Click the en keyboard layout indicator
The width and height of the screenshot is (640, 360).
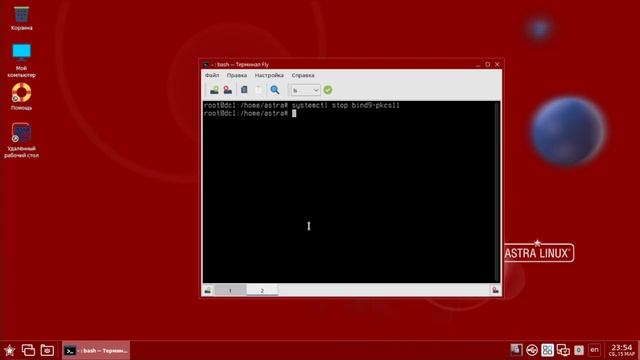[594, 350]
